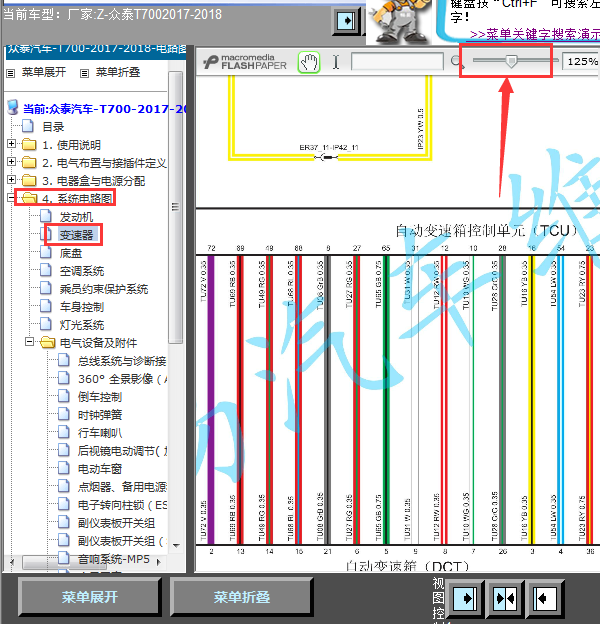
Task: Click the macromedia FlashPaper logo
Action: pyautogui.click(x=245, y=62)
